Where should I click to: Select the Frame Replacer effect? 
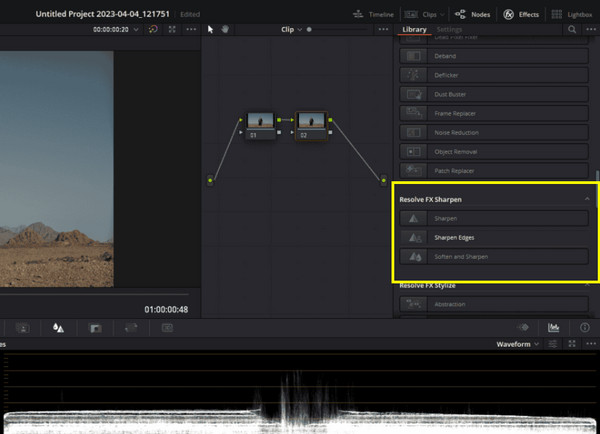(494, 113)
